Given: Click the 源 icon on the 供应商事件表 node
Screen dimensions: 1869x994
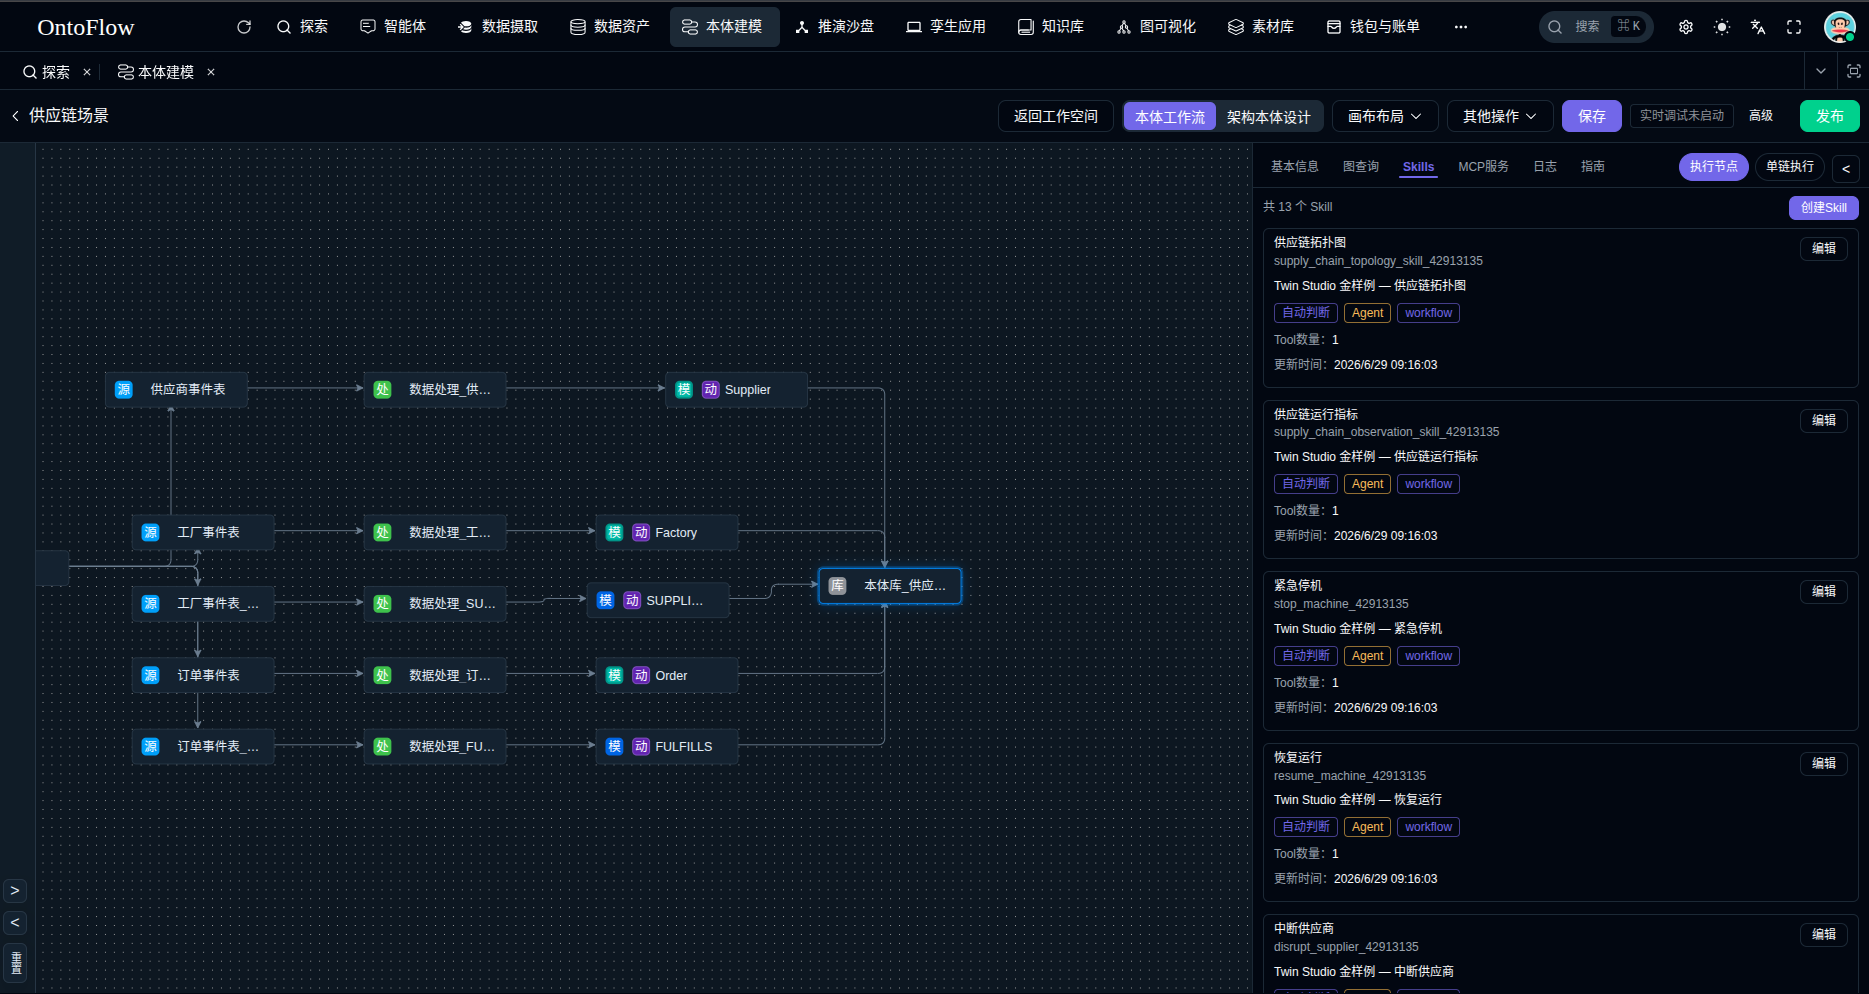Looking at the screenshot, I should (x=124, y=390).
